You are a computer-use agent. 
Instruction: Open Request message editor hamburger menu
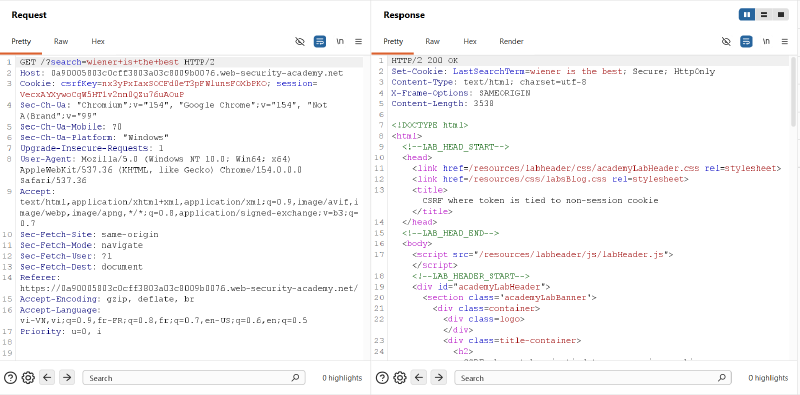pyautogui.click(x=358, y=41)
